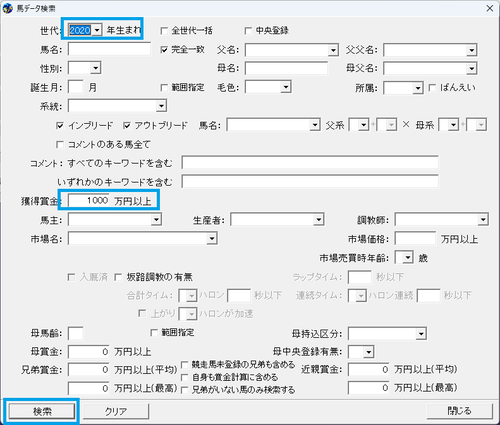
Task: Toggle the 全世代一括 checkbox
Action: tap(164, 31)
